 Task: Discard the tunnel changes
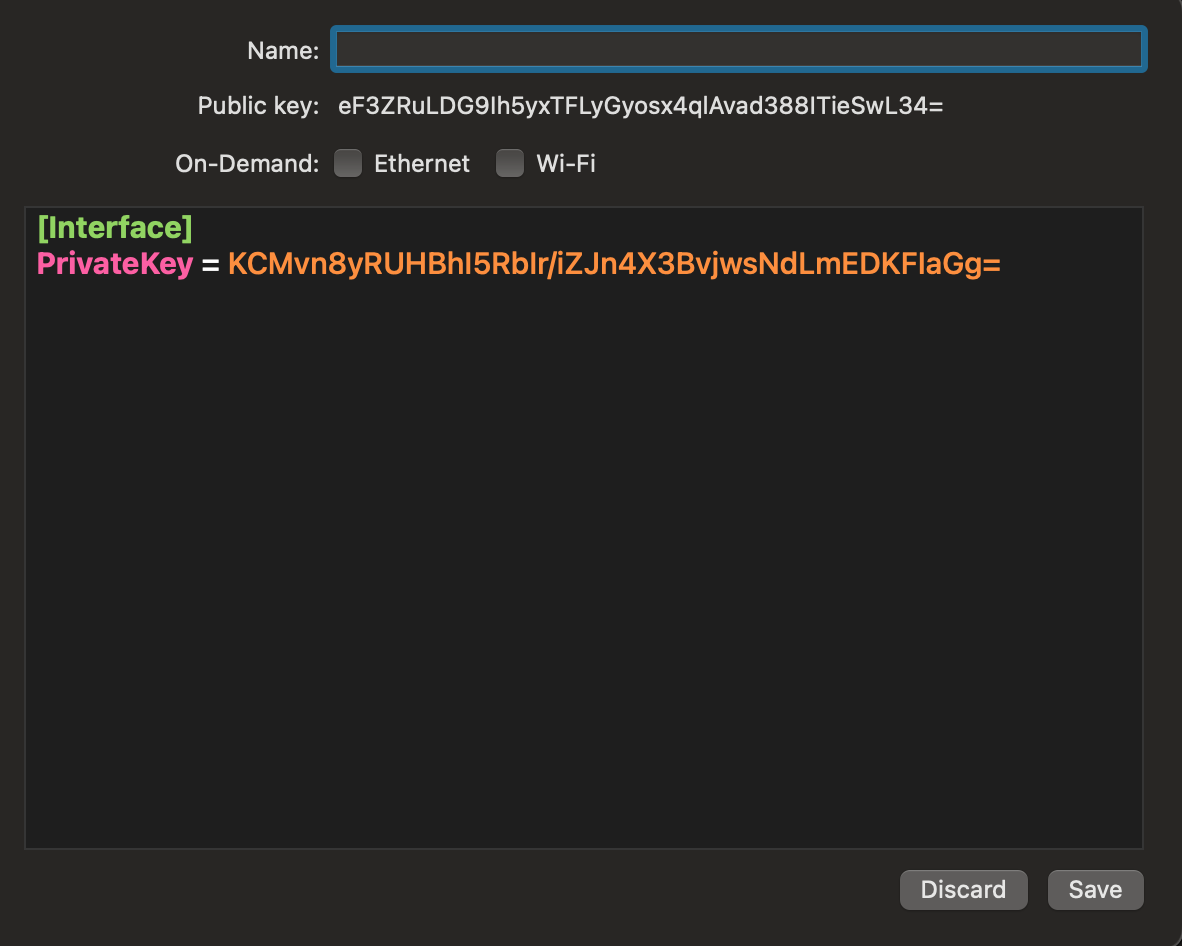pyautogui.click(x=963, y=889)
